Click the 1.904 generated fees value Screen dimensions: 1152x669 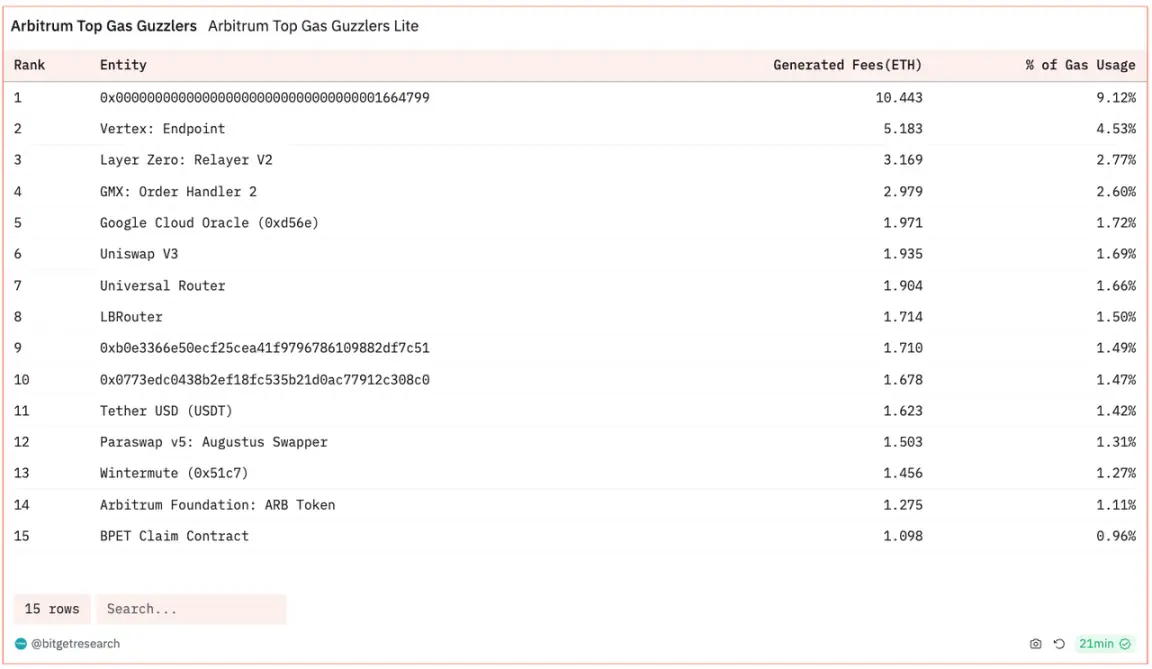click(x=903, y=286)
